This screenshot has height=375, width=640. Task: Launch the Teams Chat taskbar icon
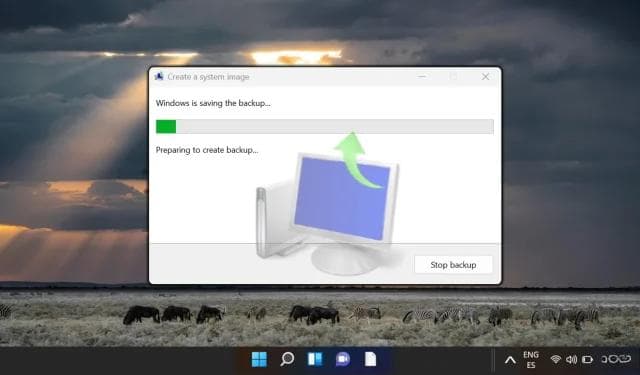point(343,359)
